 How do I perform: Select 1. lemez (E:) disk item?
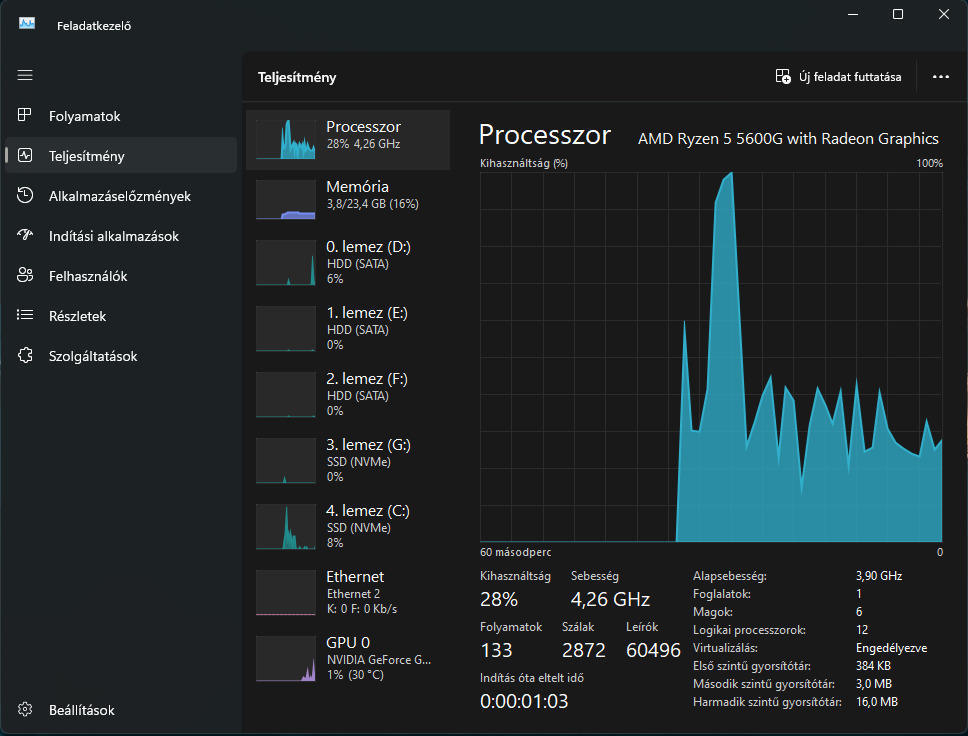click(348, 328)
